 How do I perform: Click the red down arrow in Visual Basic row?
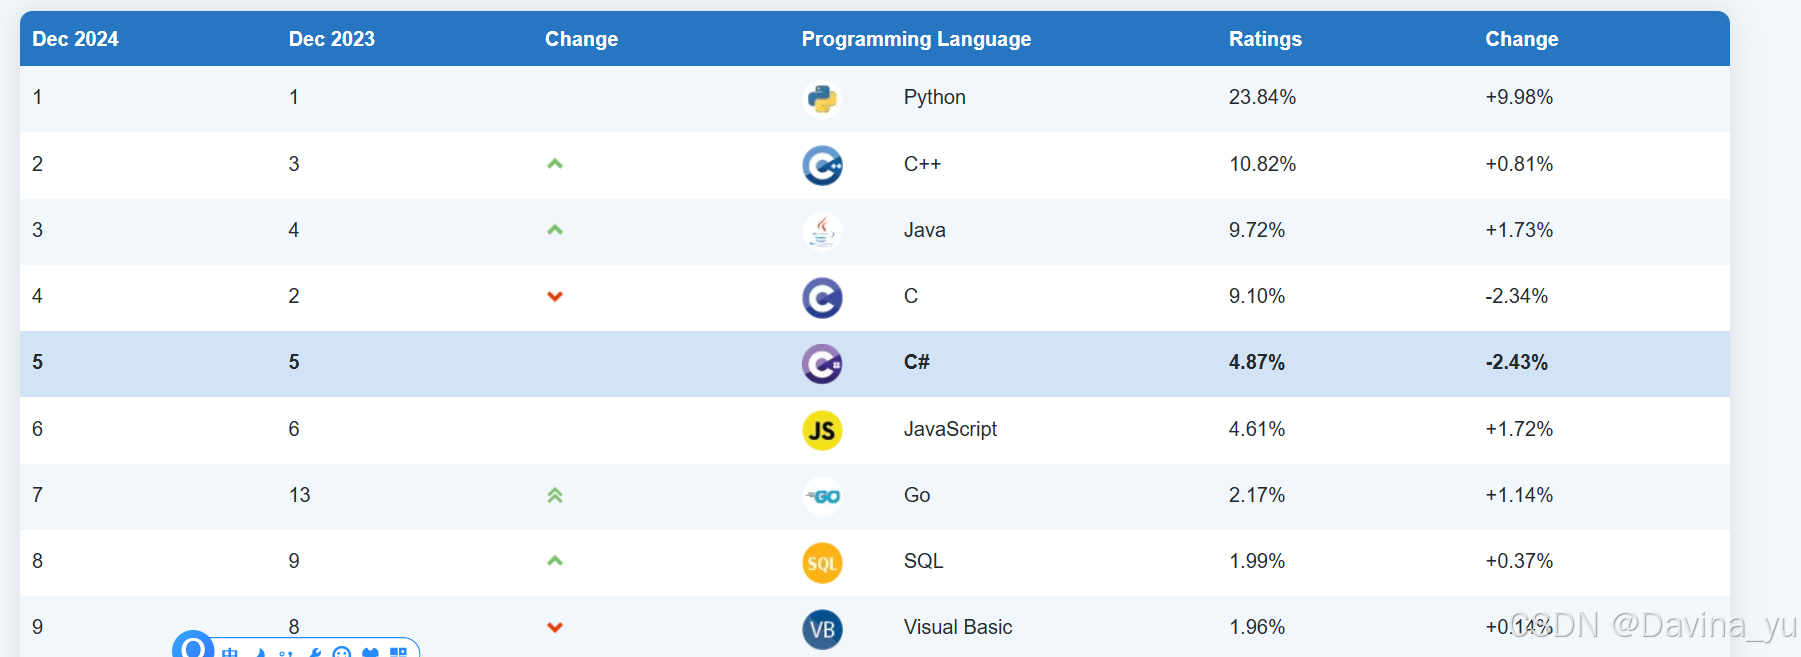pos(555,628)
